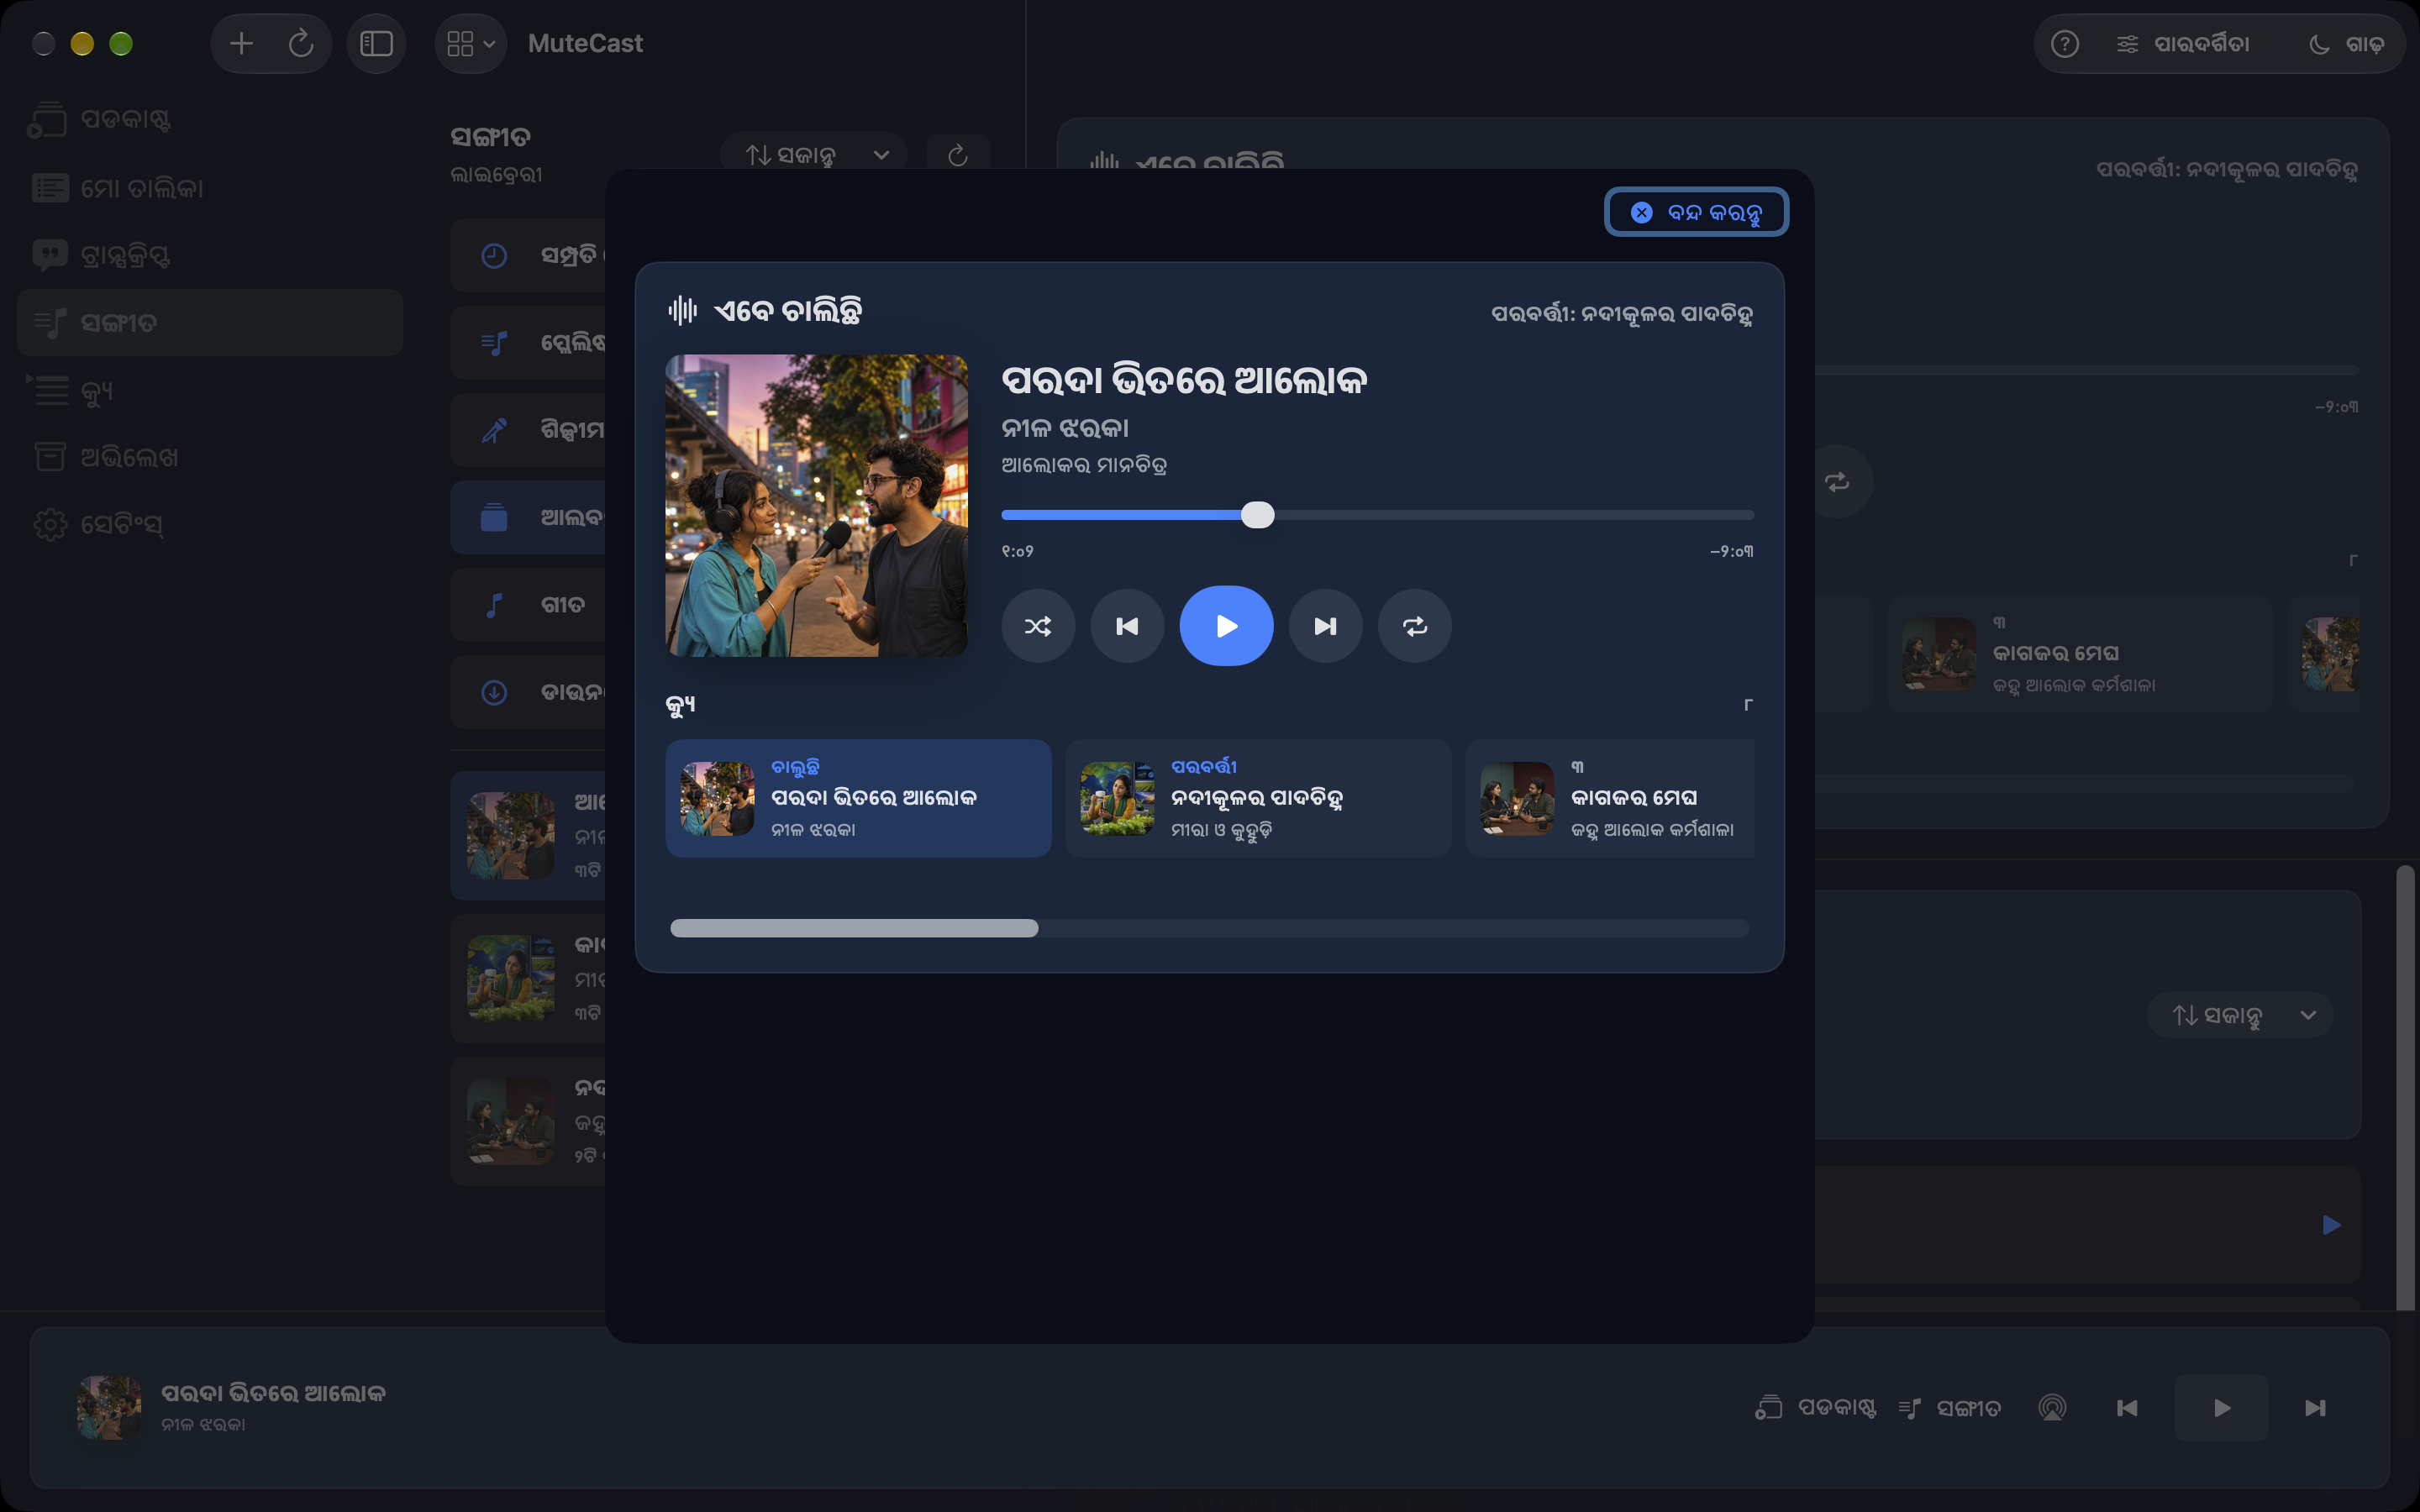
Task: Click the ସଙ୍ଗୀତ link in the bottom bar
Action: 1950,1408
